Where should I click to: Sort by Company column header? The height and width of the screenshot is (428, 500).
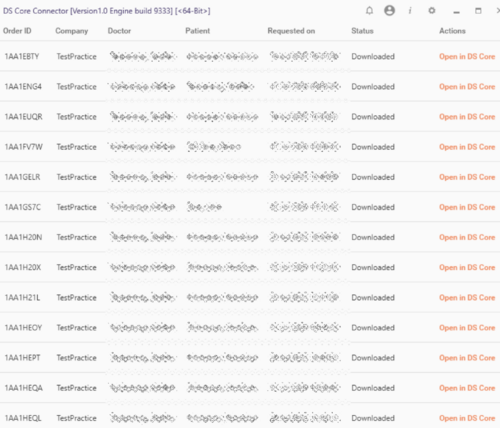72,31
